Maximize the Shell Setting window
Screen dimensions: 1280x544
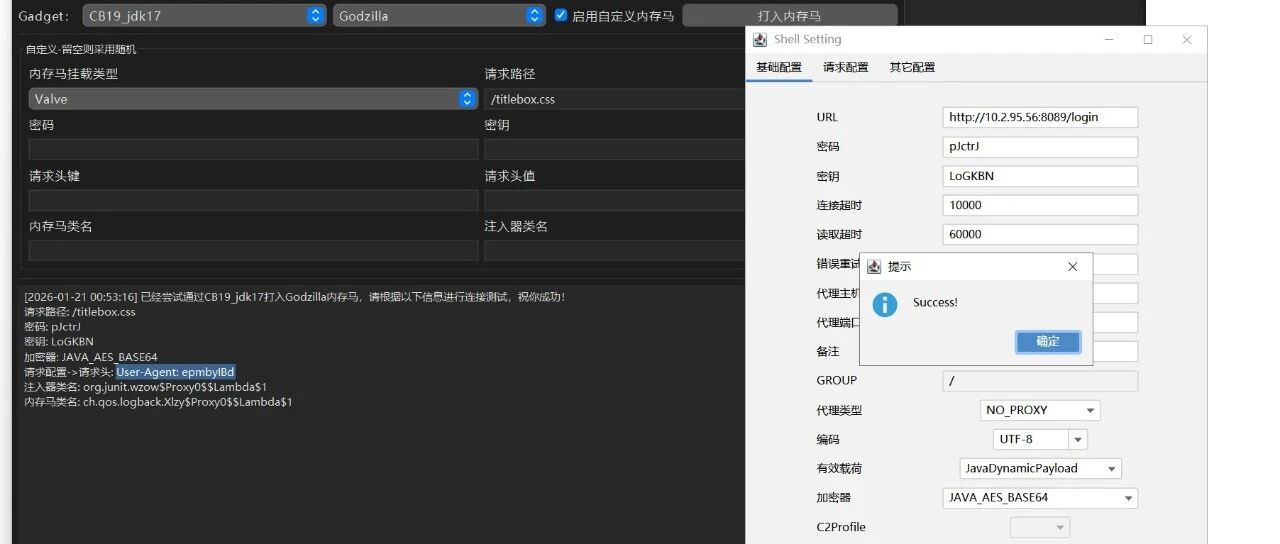pyautogui.click(x=1148, y=40)
